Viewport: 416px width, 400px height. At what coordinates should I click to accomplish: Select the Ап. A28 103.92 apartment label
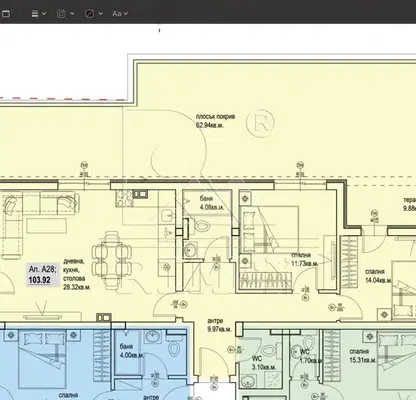pos(43,275)
